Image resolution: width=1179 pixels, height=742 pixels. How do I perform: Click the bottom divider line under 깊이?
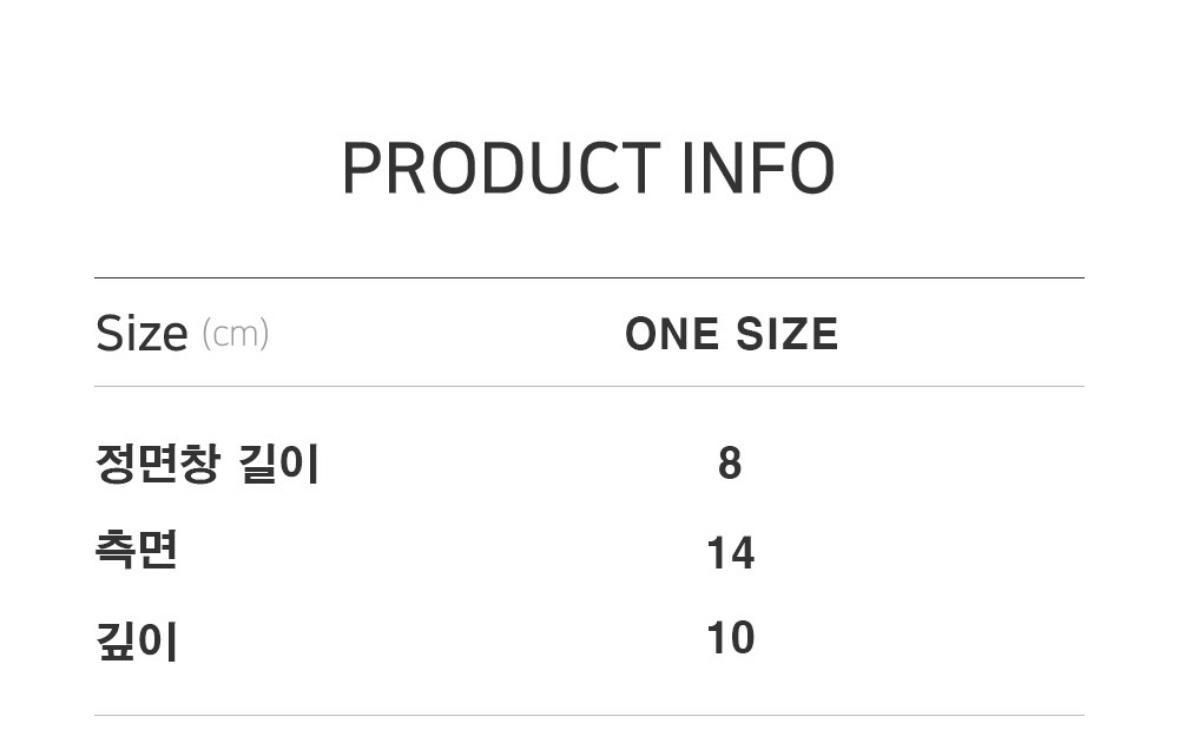pos(590,715)
